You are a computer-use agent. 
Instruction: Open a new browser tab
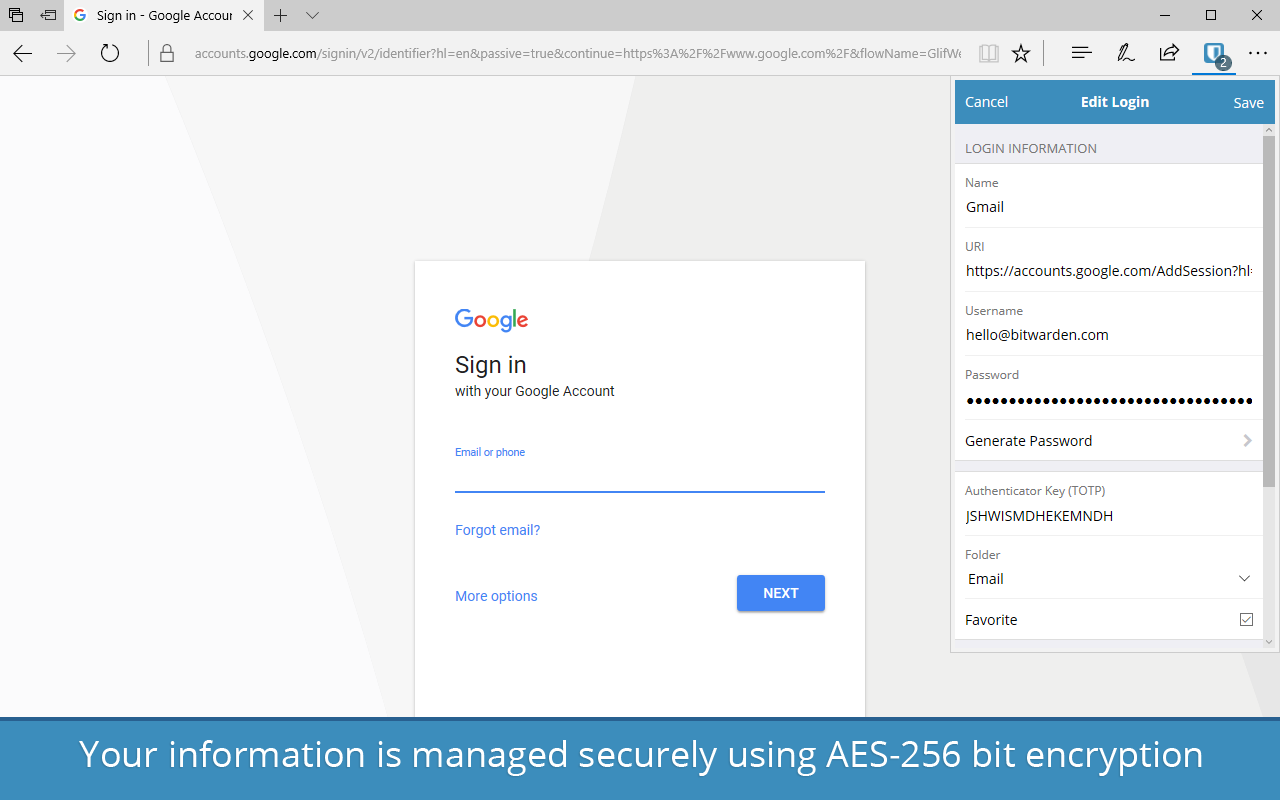click(x=281, y=16)
